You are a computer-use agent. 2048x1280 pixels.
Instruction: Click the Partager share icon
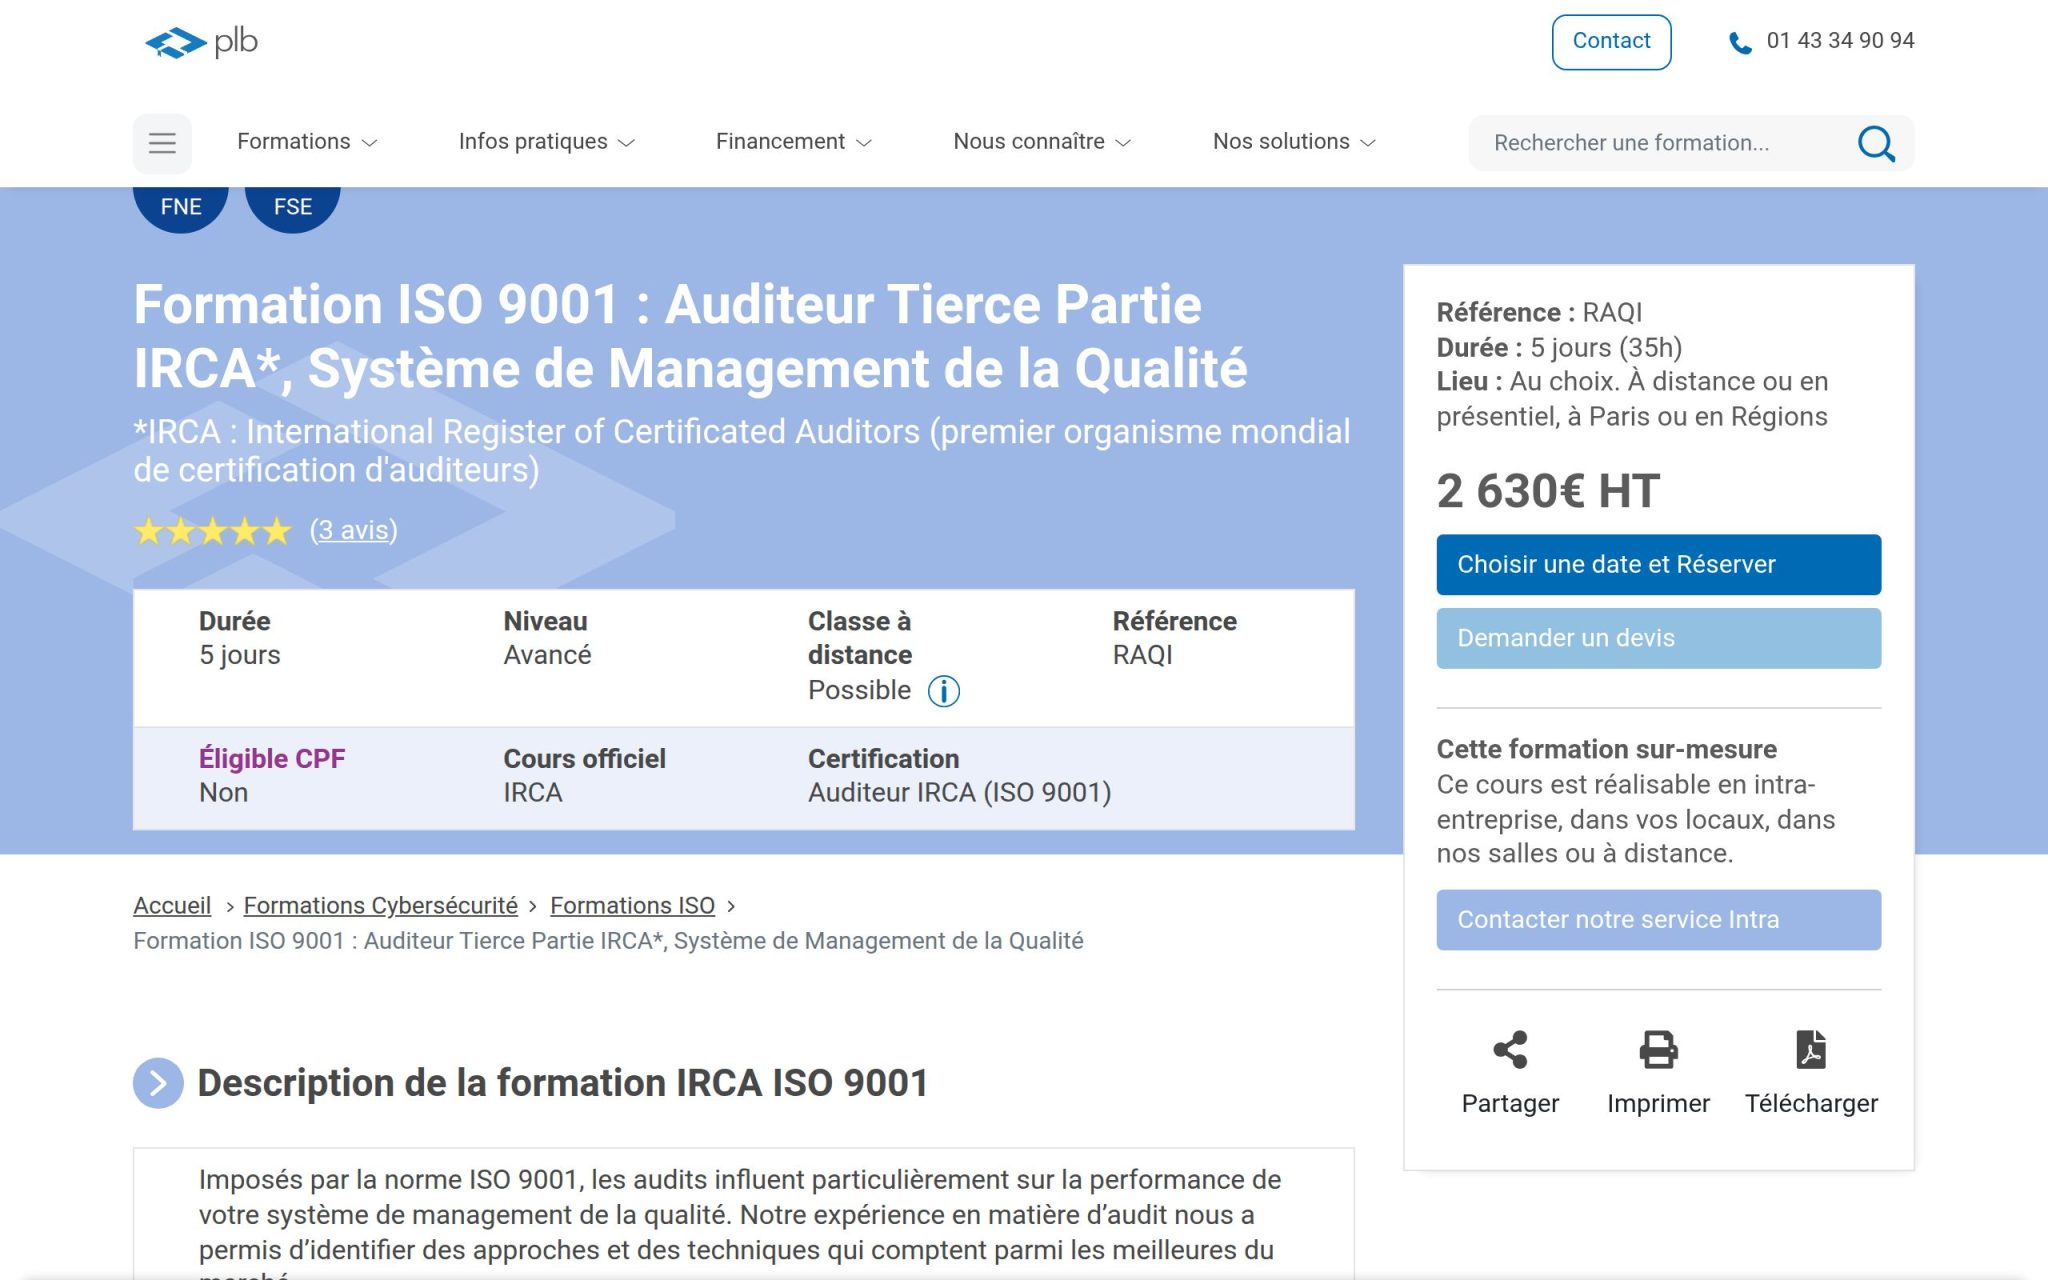coord(1509,1050)
